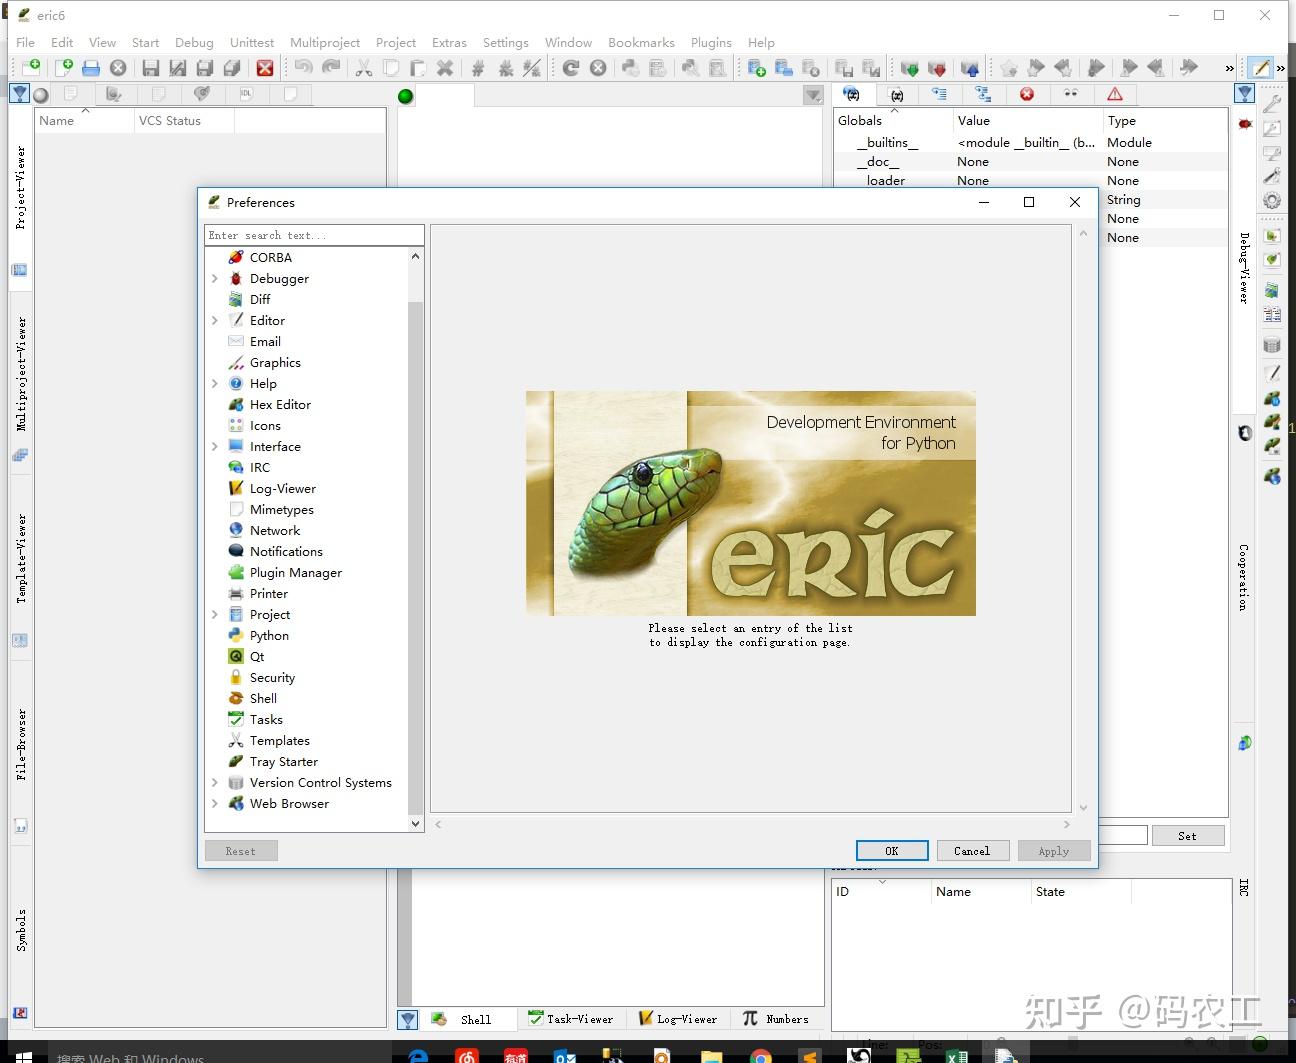This screenshot has width=1296, height=1063.
Task: Click the Cut scissors toolbar icon
Action: click(364, 67)
